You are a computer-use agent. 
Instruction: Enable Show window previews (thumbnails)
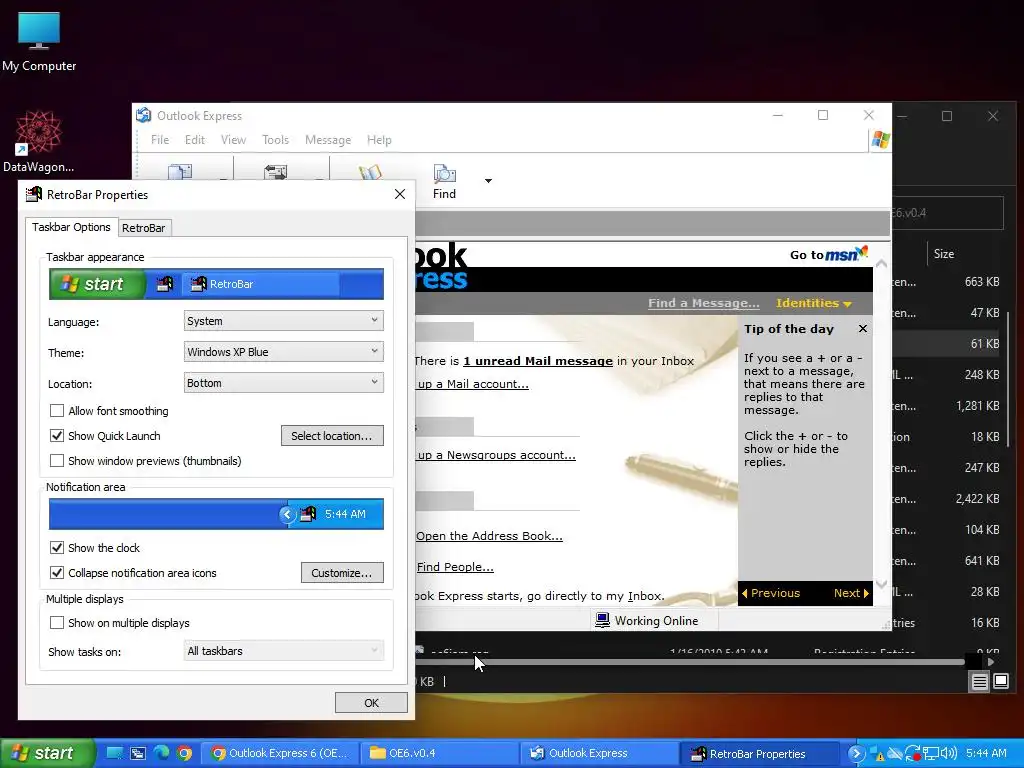(57, 460)
